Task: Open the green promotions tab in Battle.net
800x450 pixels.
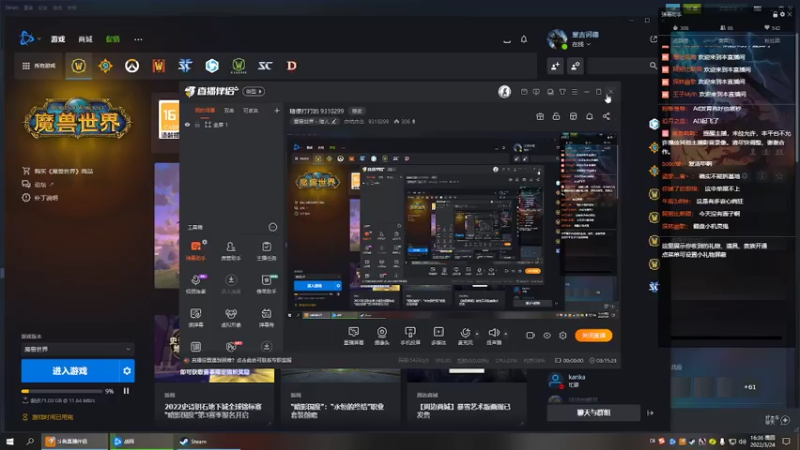Action: coord(113,39)
